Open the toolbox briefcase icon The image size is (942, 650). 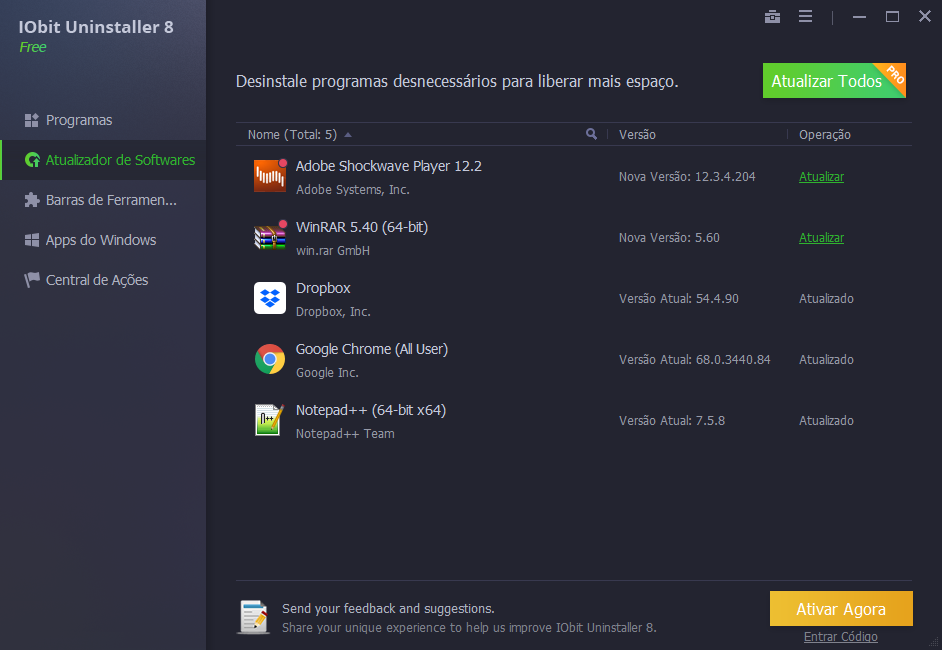[772, 17]
